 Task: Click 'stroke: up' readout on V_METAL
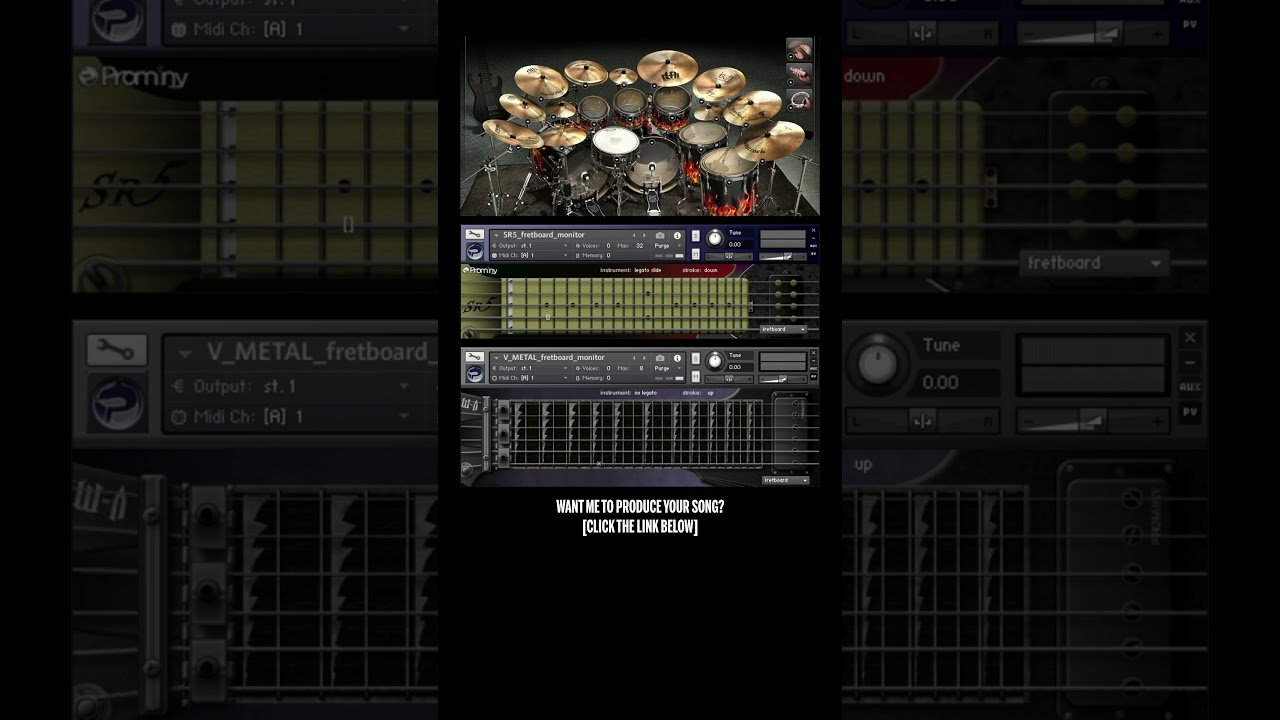point(698,393)
